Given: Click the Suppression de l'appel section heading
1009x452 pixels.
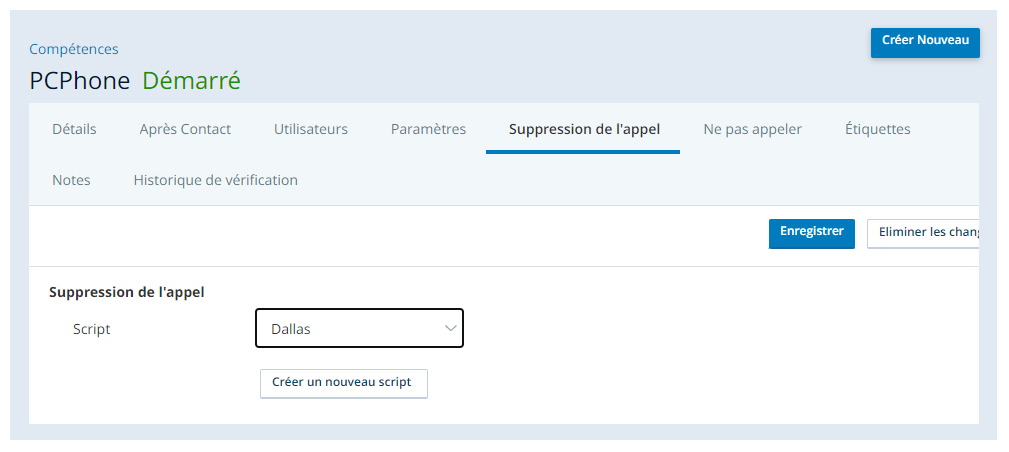Looking at the screenshot, I should pyautogui.click(x=127, y=292).
